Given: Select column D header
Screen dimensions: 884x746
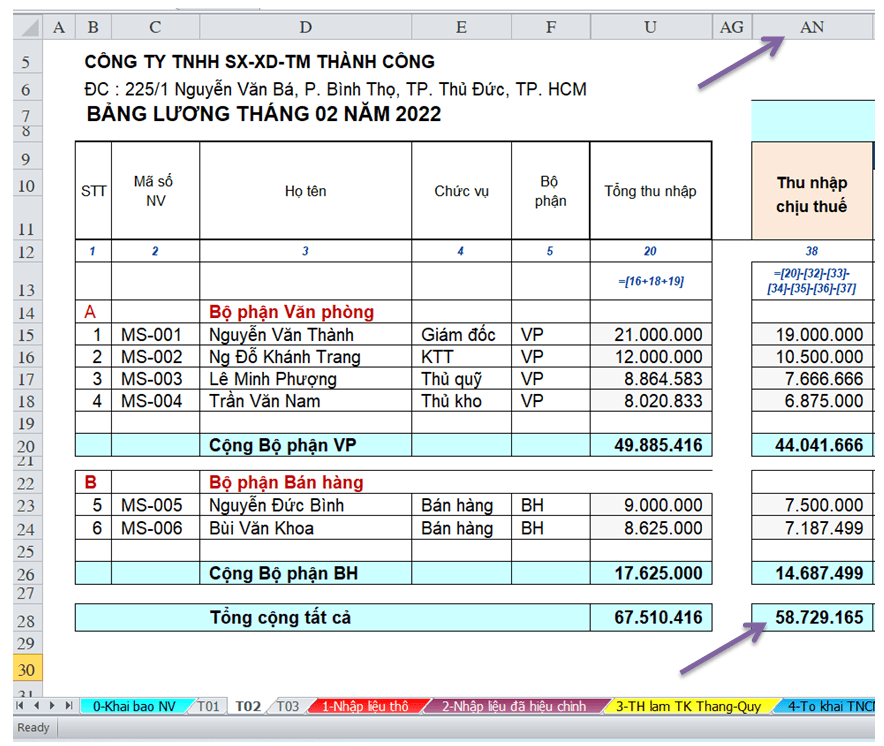Looking at the screenshot, I should click(305, 27).
